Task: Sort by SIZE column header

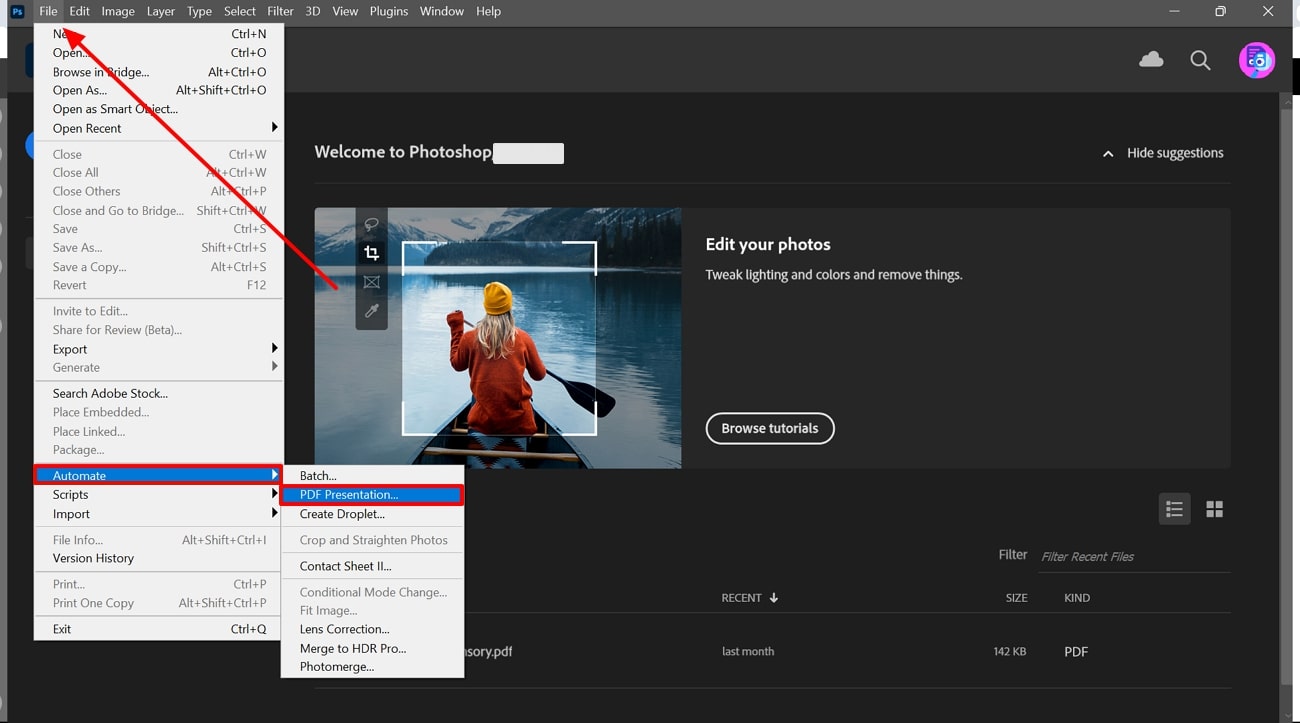Action: click(1016, 598)
